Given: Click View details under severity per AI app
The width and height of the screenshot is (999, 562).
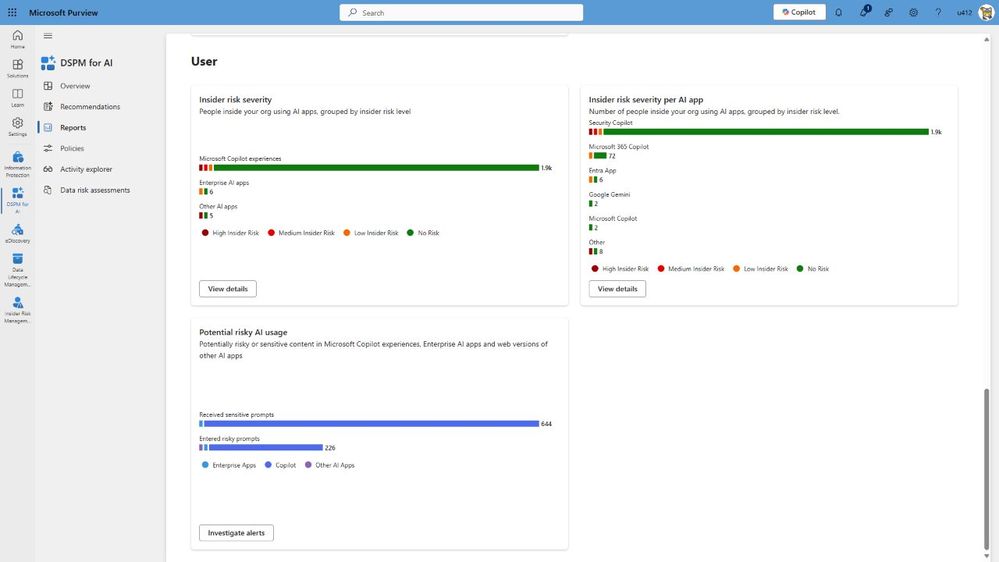Looking at the screenshot, I should pos(617,289).
